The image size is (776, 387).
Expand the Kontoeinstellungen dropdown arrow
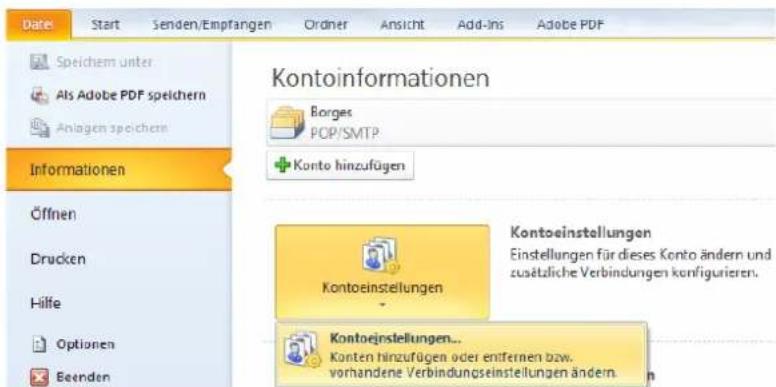point(382,305)
